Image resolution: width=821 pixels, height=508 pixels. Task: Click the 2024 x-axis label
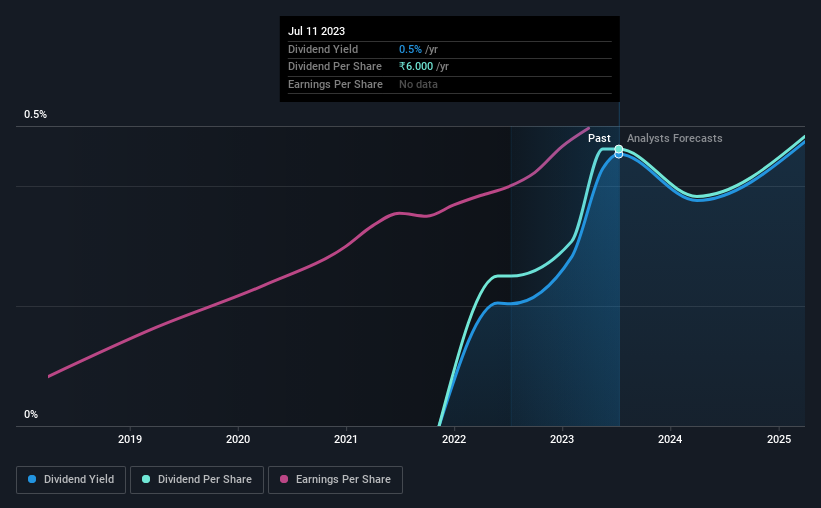point(670,439)
